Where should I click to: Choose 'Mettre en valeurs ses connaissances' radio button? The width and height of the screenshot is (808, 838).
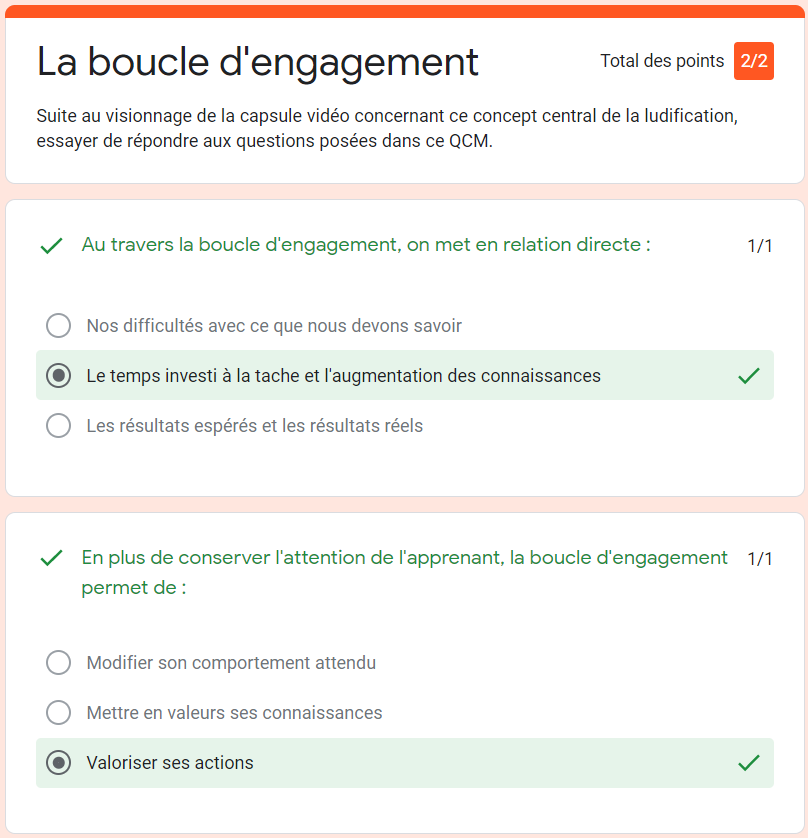point(58,712)
